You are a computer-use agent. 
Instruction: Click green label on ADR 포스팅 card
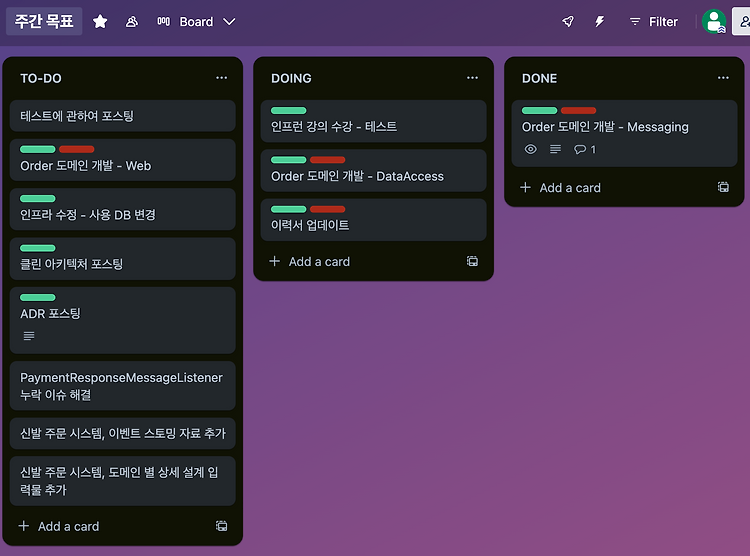(38, 297)
